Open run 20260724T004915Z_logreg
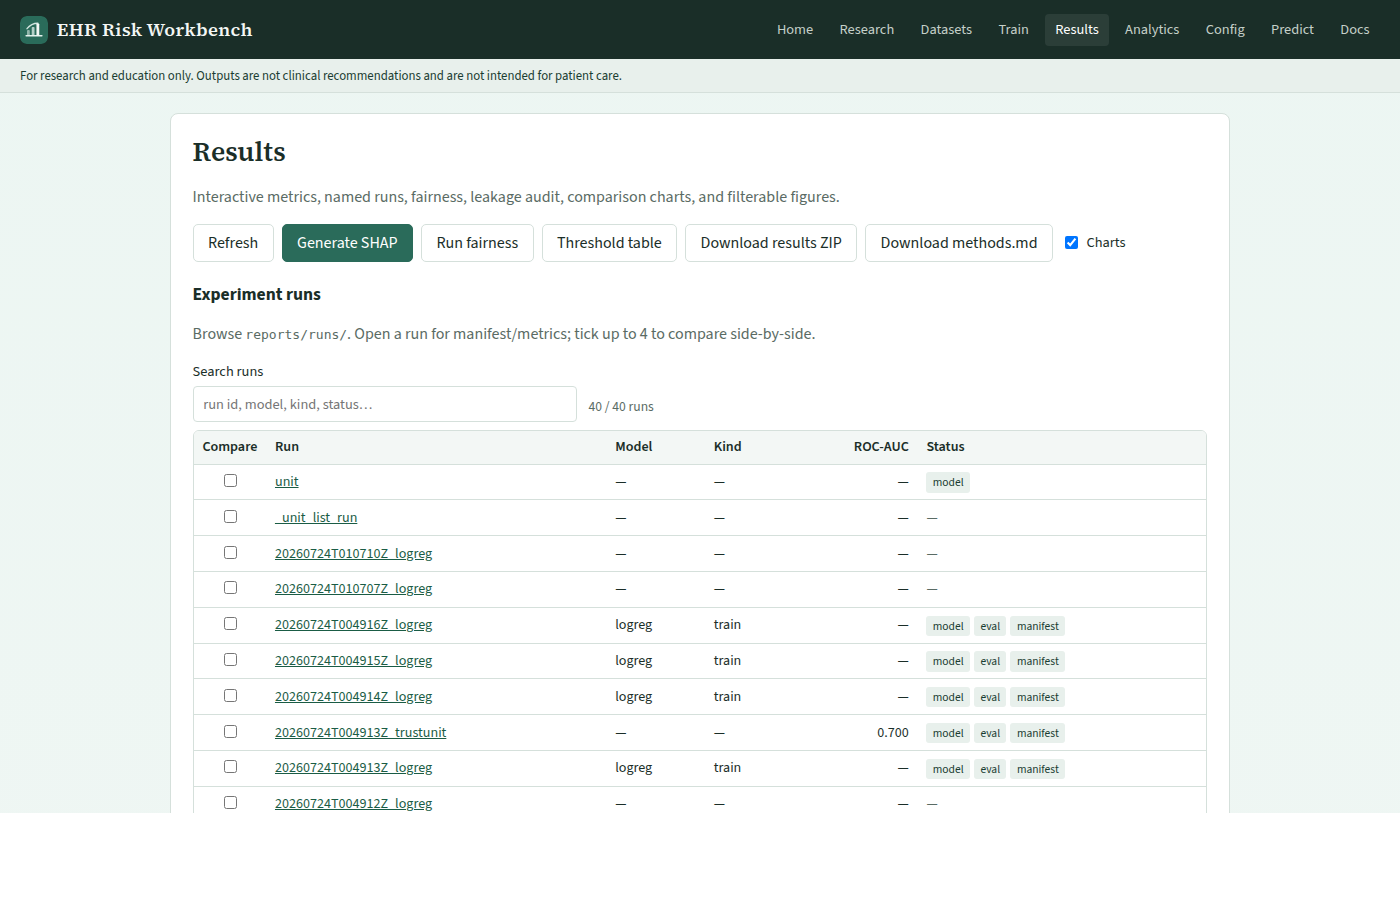The image size is (1400, 900). tap(354, 661)
